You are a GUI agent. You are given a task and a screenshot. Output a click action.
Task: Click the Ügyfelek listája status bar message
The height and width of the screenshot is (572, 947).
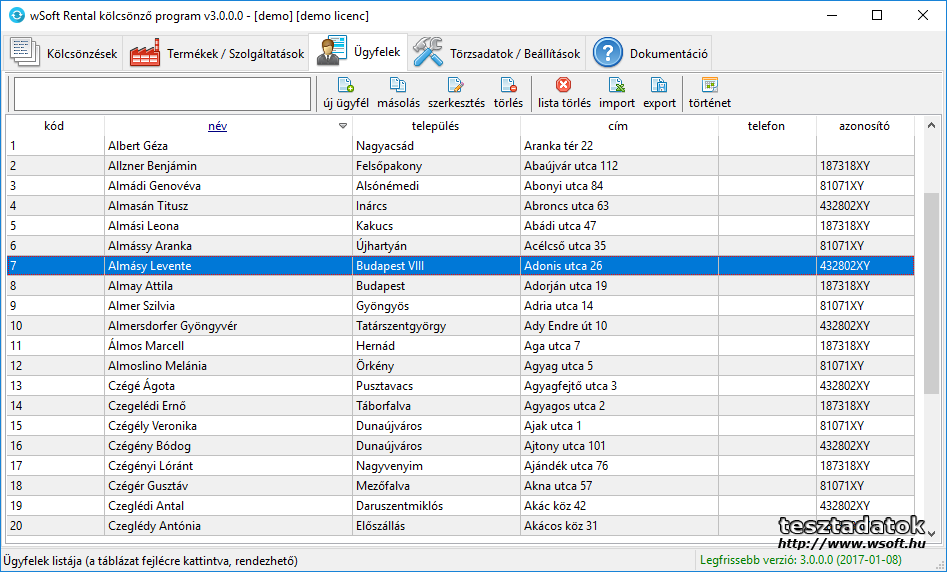pos(150,561)
